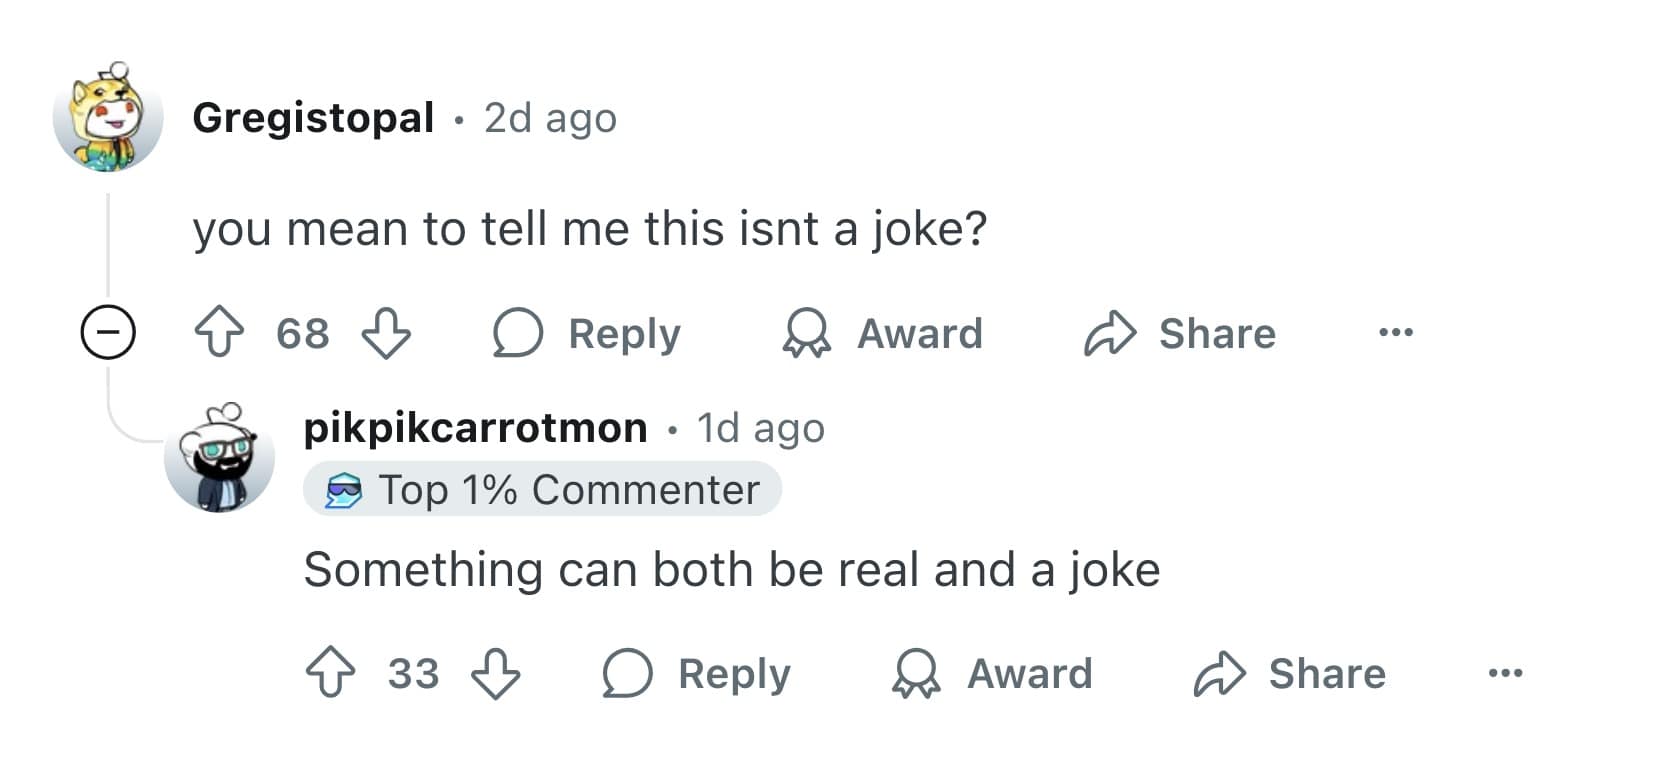Downvote Gregistopal's comment
The width and height of the screenshot is (1668, 774).
click(385, 333)
